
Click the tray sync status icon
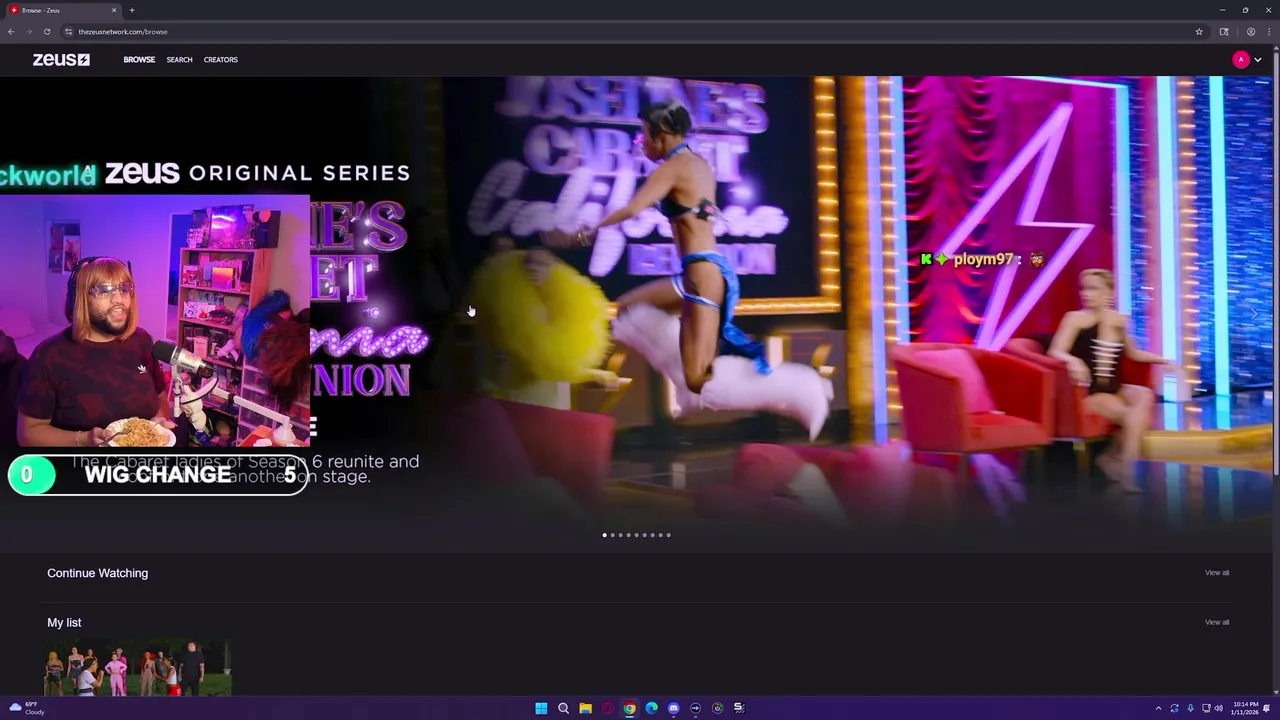[1174, 708]
